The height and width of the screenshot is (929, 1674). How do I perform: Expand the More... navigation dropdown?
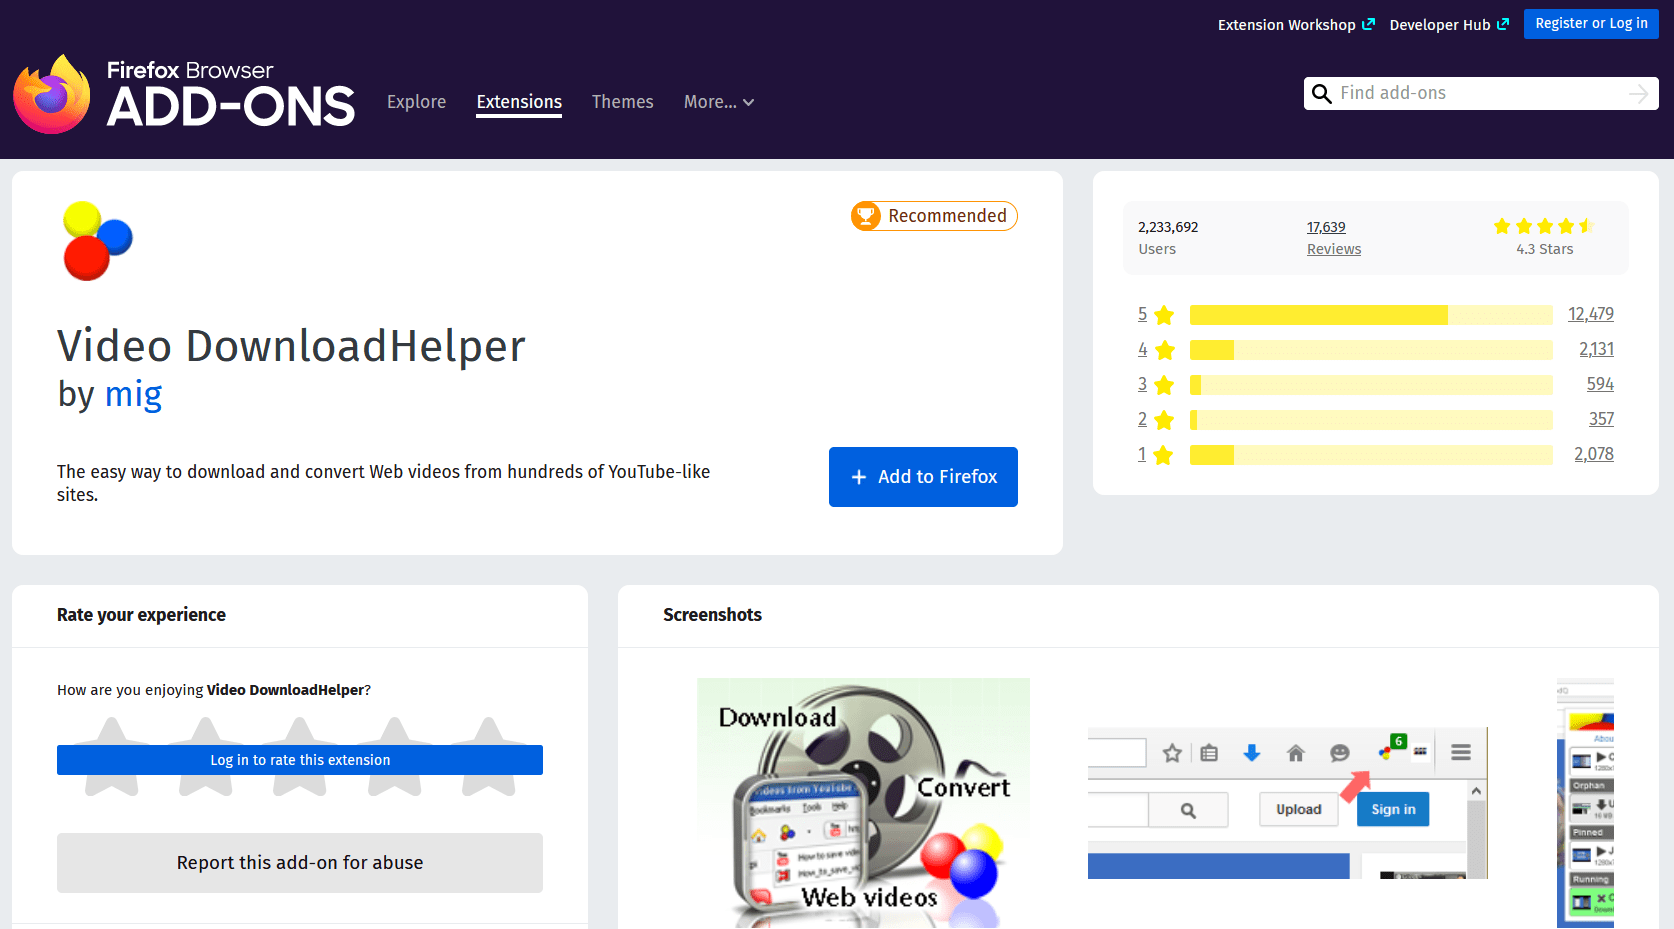point(718,102)
